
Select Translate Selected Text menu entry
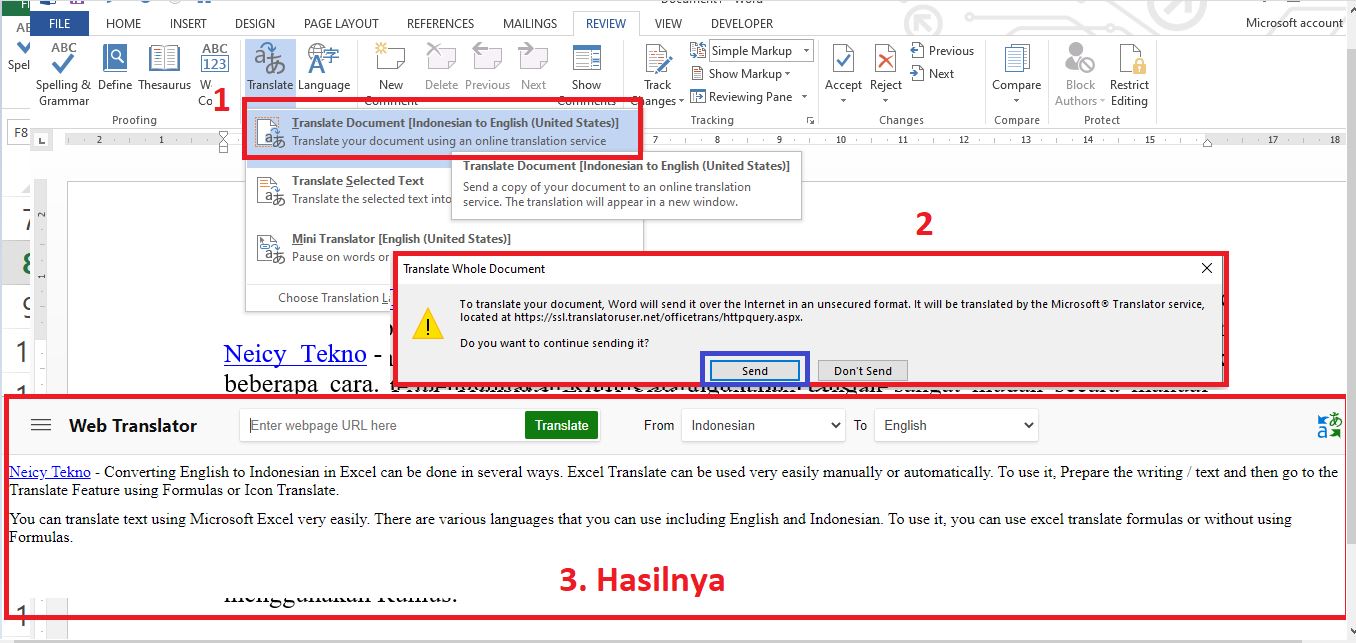350,189
